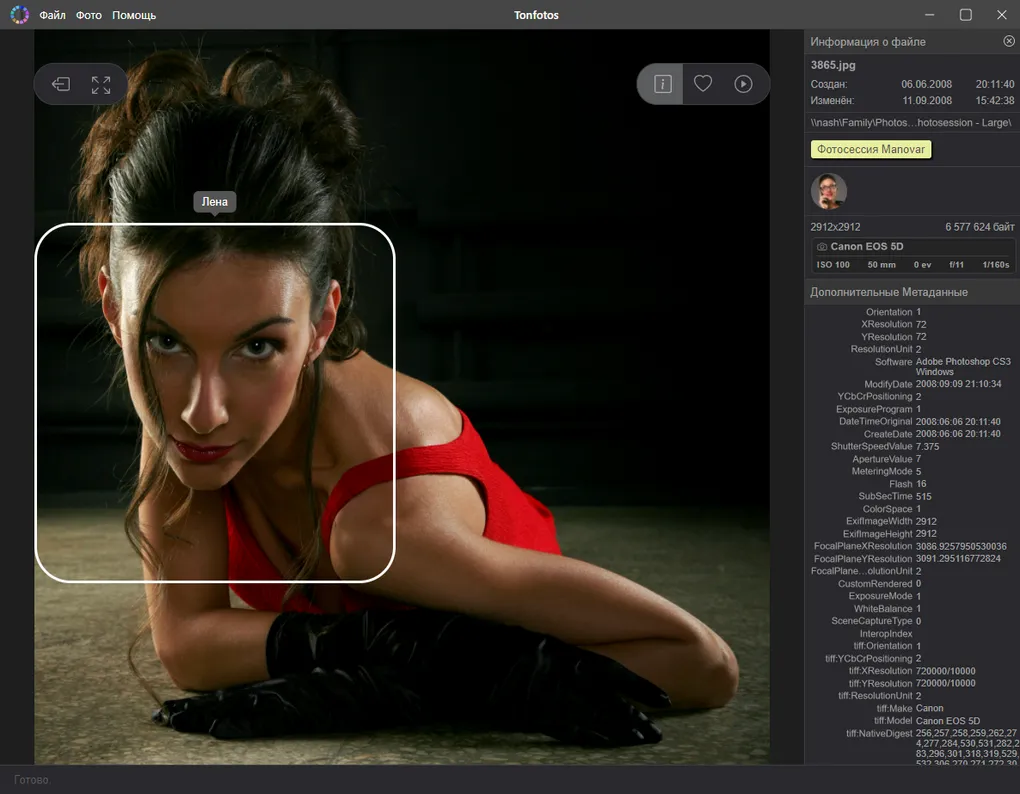1020x794 pixels.
Task: Click the tiff:NativeDigest value
Action: pos(967,748)
